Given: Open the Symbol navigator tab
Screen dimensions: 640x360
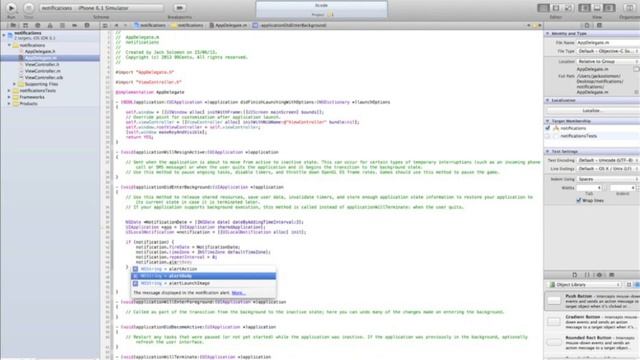Looking at the screenshot, I should tap(25, 25).
